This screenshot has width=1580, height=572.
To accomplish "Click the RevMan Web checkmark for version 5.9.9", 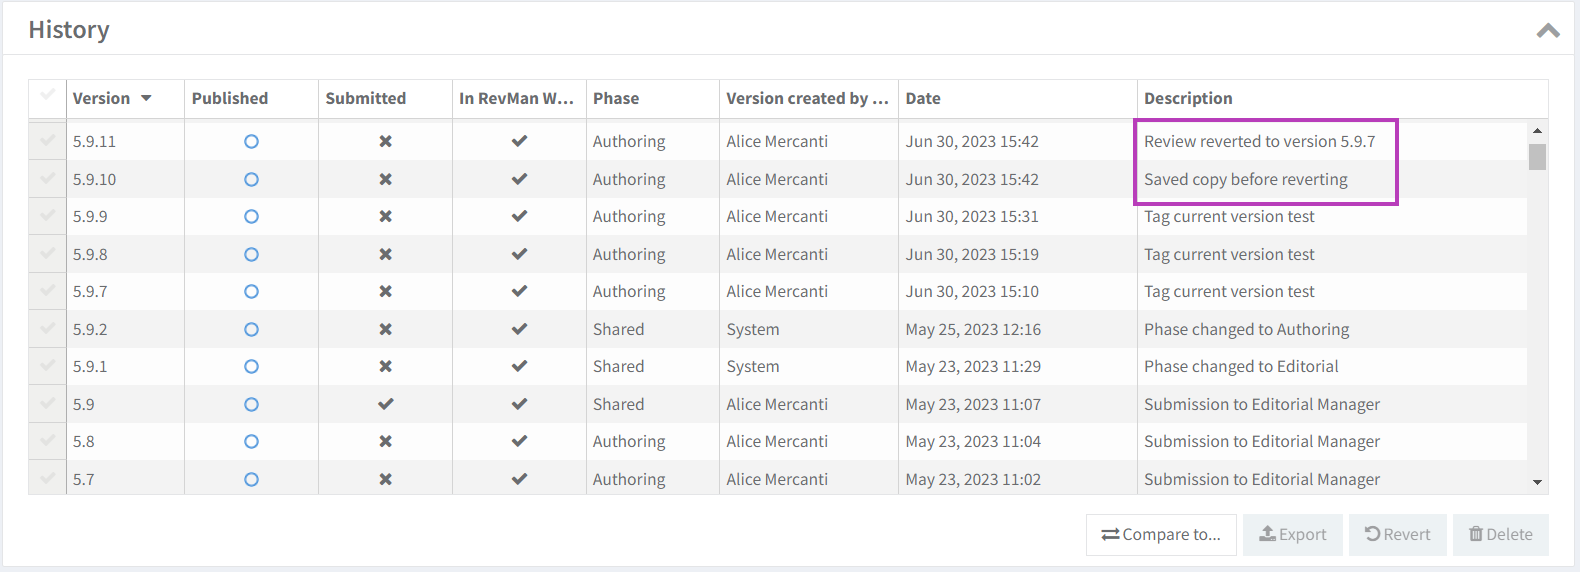I will click(x=519, y=217).
